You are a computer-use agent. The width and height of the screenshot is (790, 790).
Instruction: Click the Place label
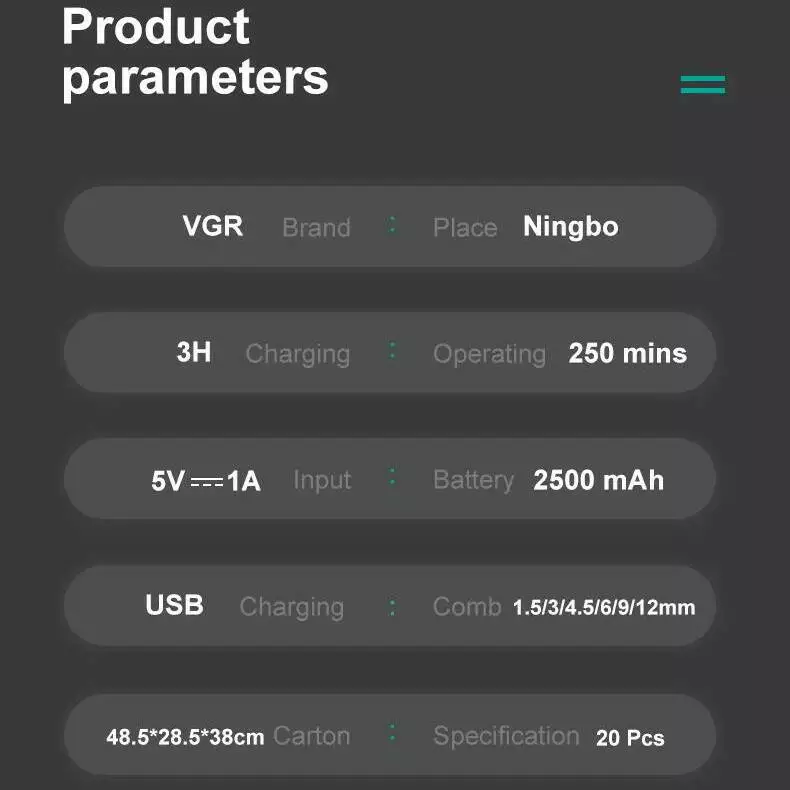click(465, 228)
